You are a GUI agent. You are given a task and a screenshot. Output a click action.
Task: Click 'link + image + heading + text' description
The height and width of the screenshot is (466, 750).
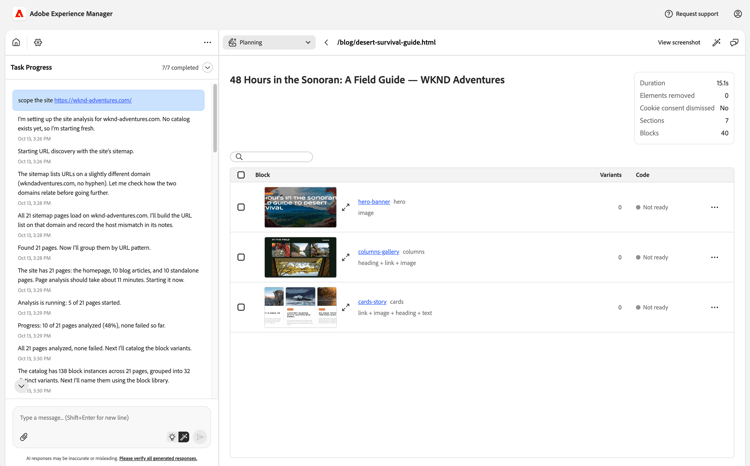tap(395, 313)
